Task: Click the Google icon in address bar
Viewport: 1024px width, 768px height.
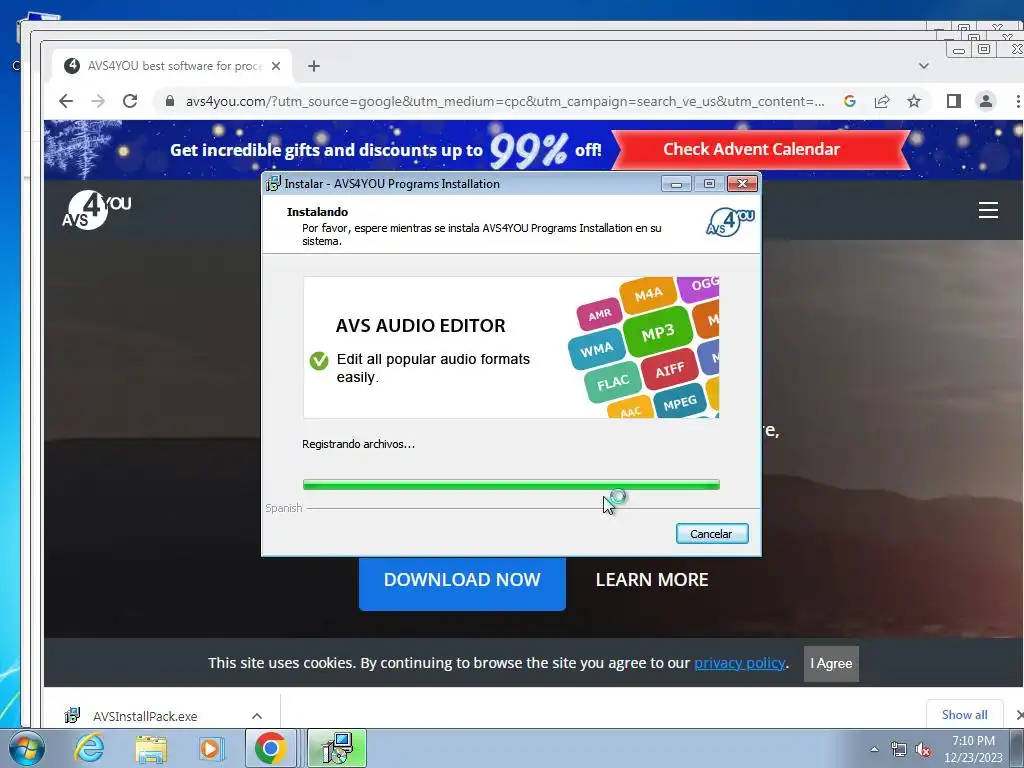Action: point(850,101)
